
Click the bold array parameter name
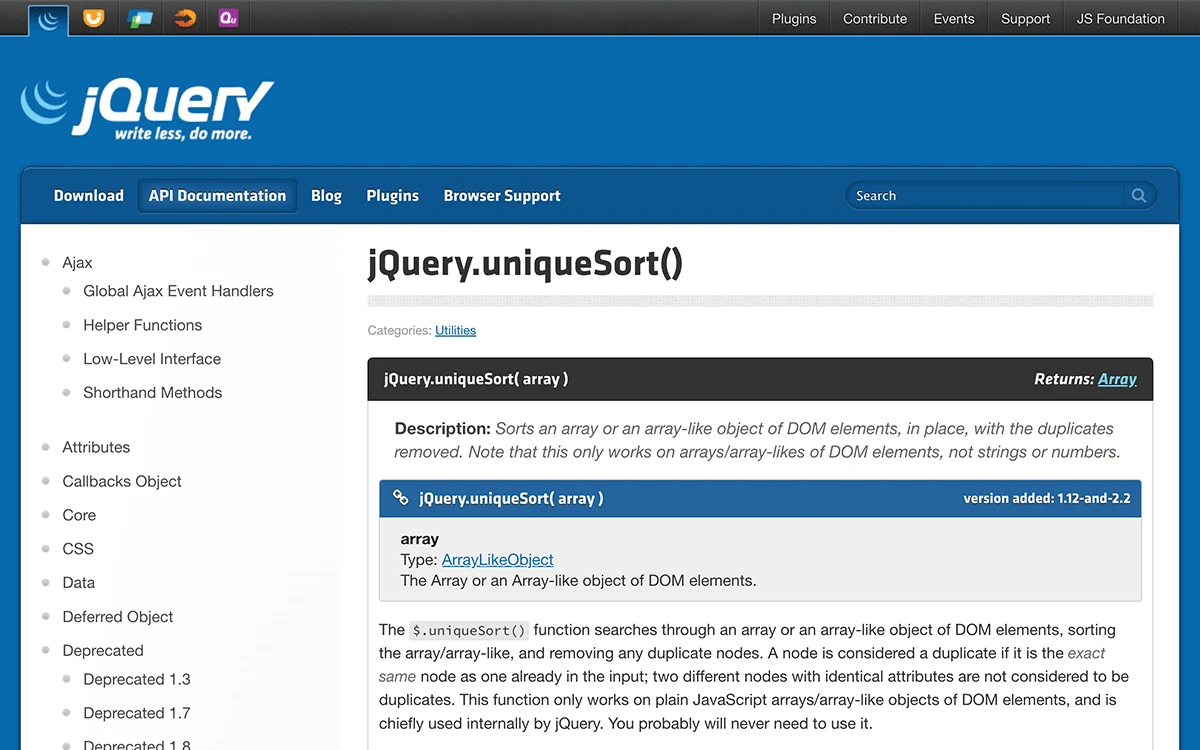point(420,539)
